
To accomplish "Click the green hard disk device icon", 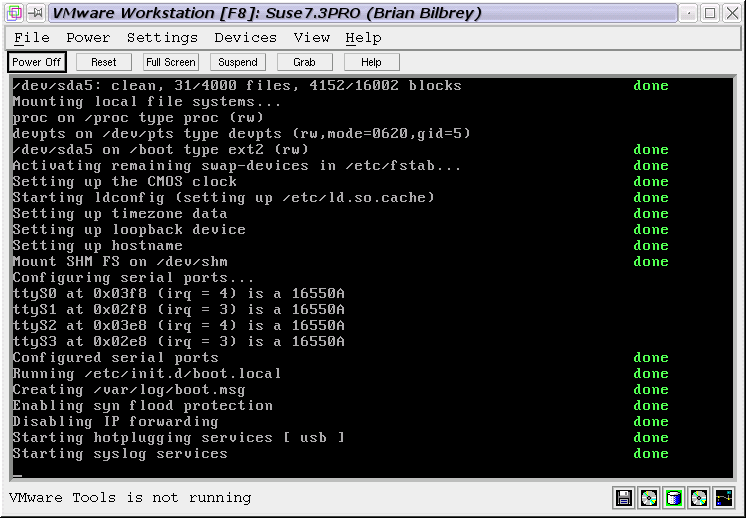I will click(674, 498).
